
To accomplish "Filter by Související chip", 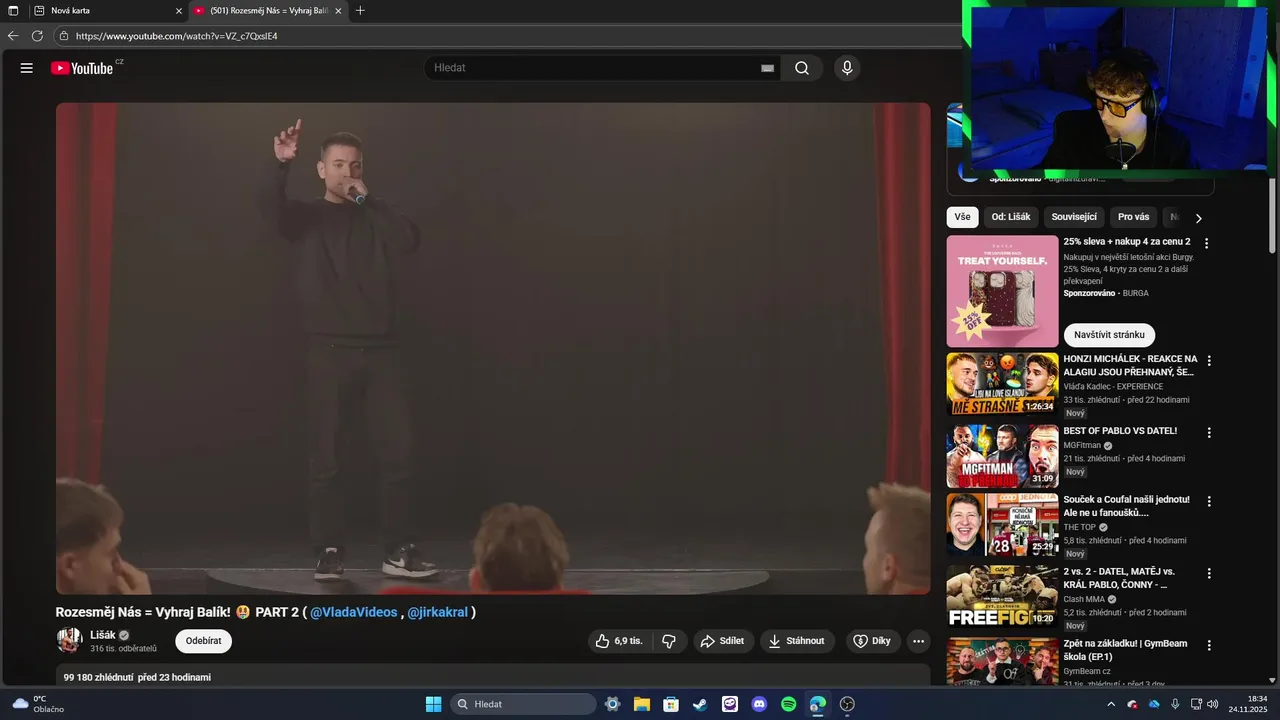I will coord(1074,217).
